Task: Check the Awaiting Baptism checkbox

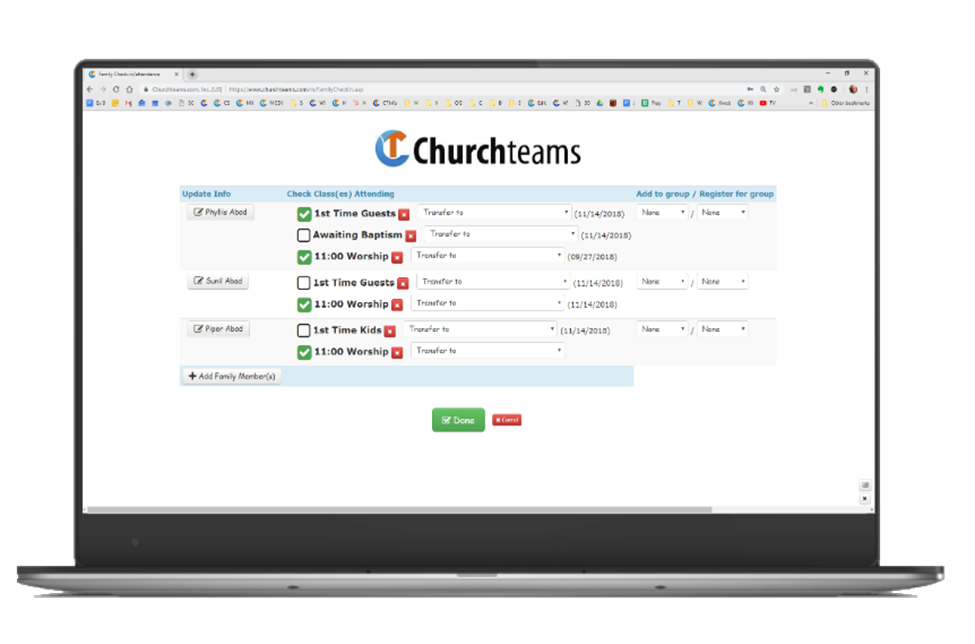Action: point(303,235)
